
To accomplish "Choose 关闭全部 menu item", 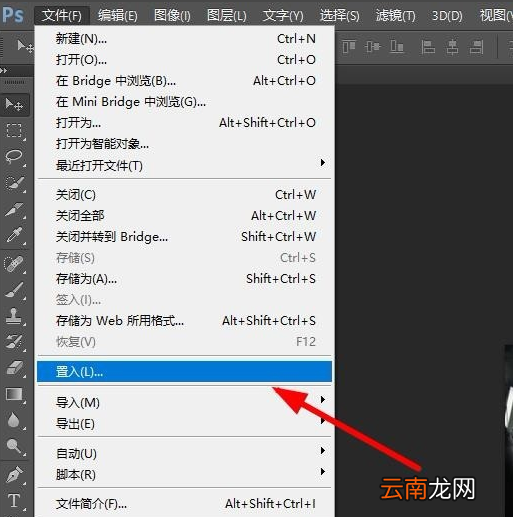I will point(185,216).
